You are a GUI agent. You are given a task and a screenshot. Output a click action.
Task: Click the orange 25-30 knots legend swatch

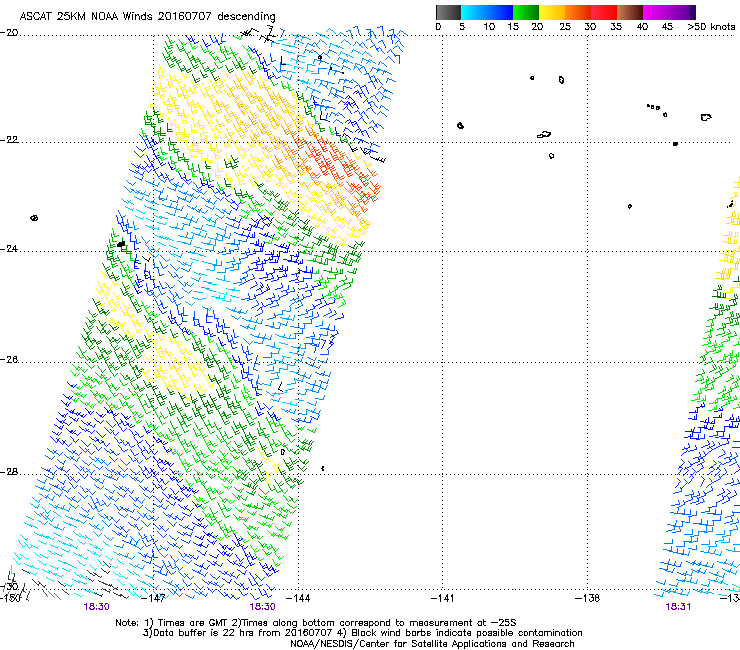[x=577, y=12]
